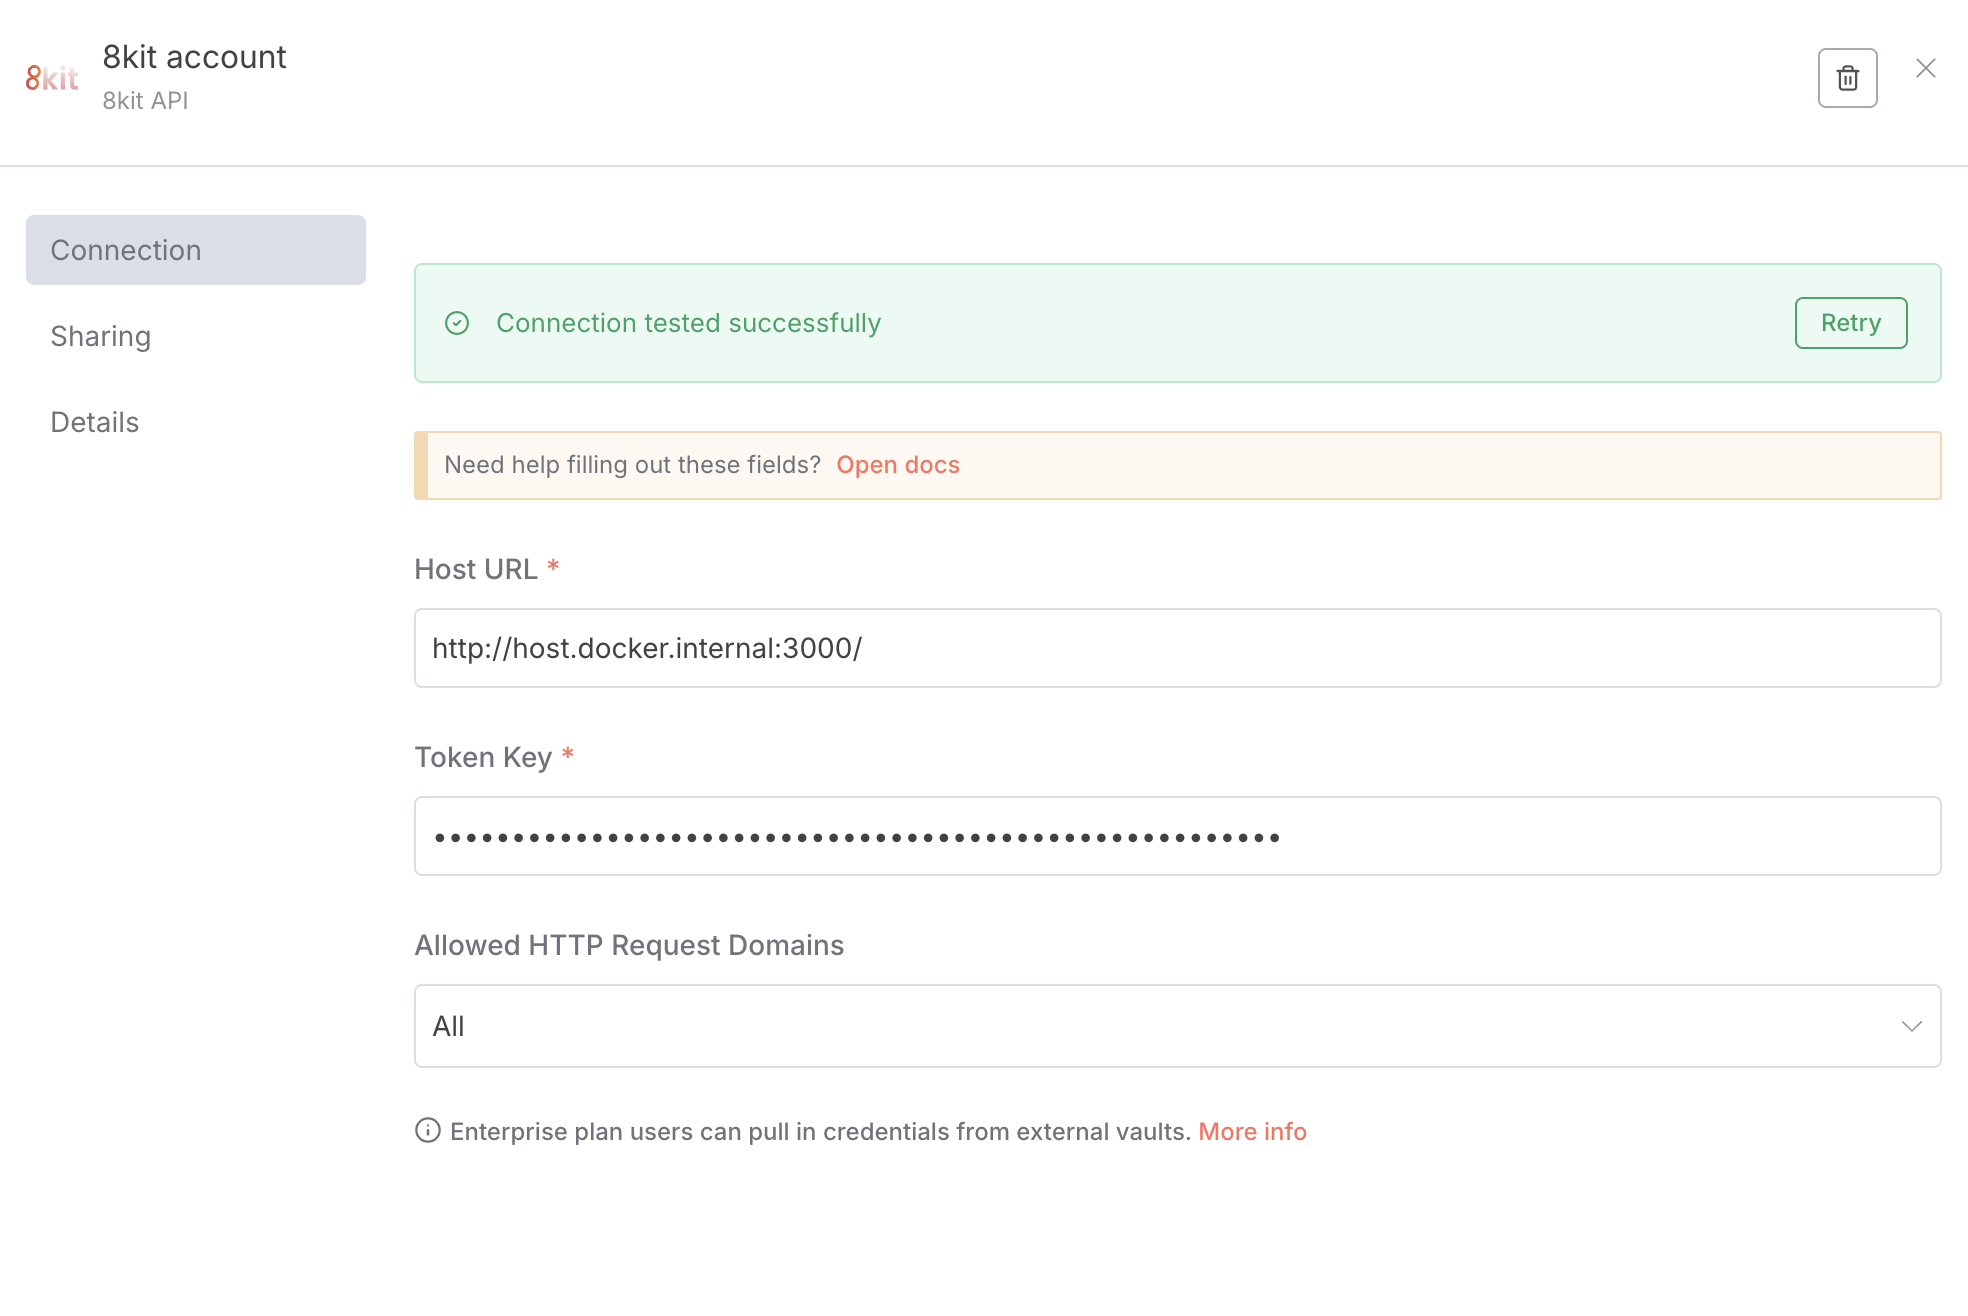Delete credential with trash icon
This screenshot has width=1968, height=1316.
click(1847, 78)
